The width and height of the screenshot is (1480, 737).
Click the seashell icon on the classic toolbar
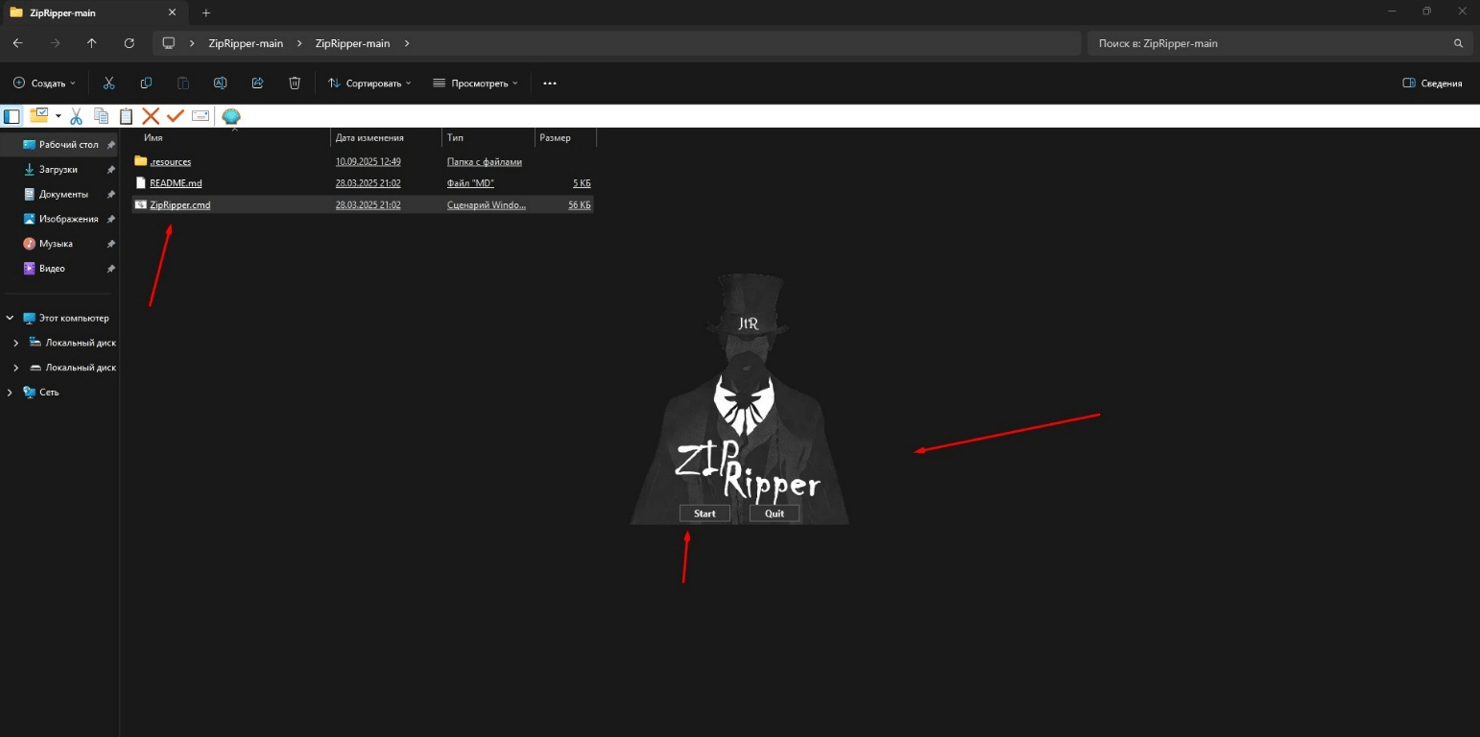[230, 115]
